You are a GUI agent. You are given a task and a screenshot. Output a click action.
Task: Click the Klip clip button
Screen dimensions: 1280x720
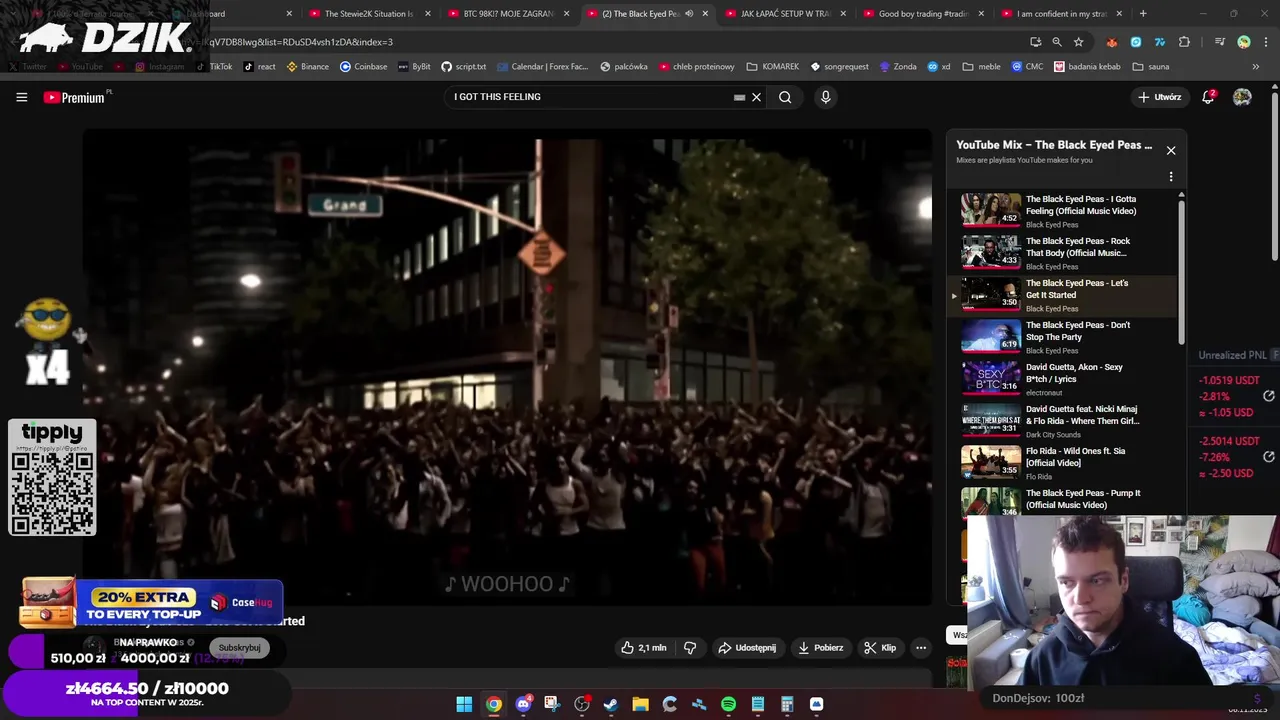(x=880, y=648)
